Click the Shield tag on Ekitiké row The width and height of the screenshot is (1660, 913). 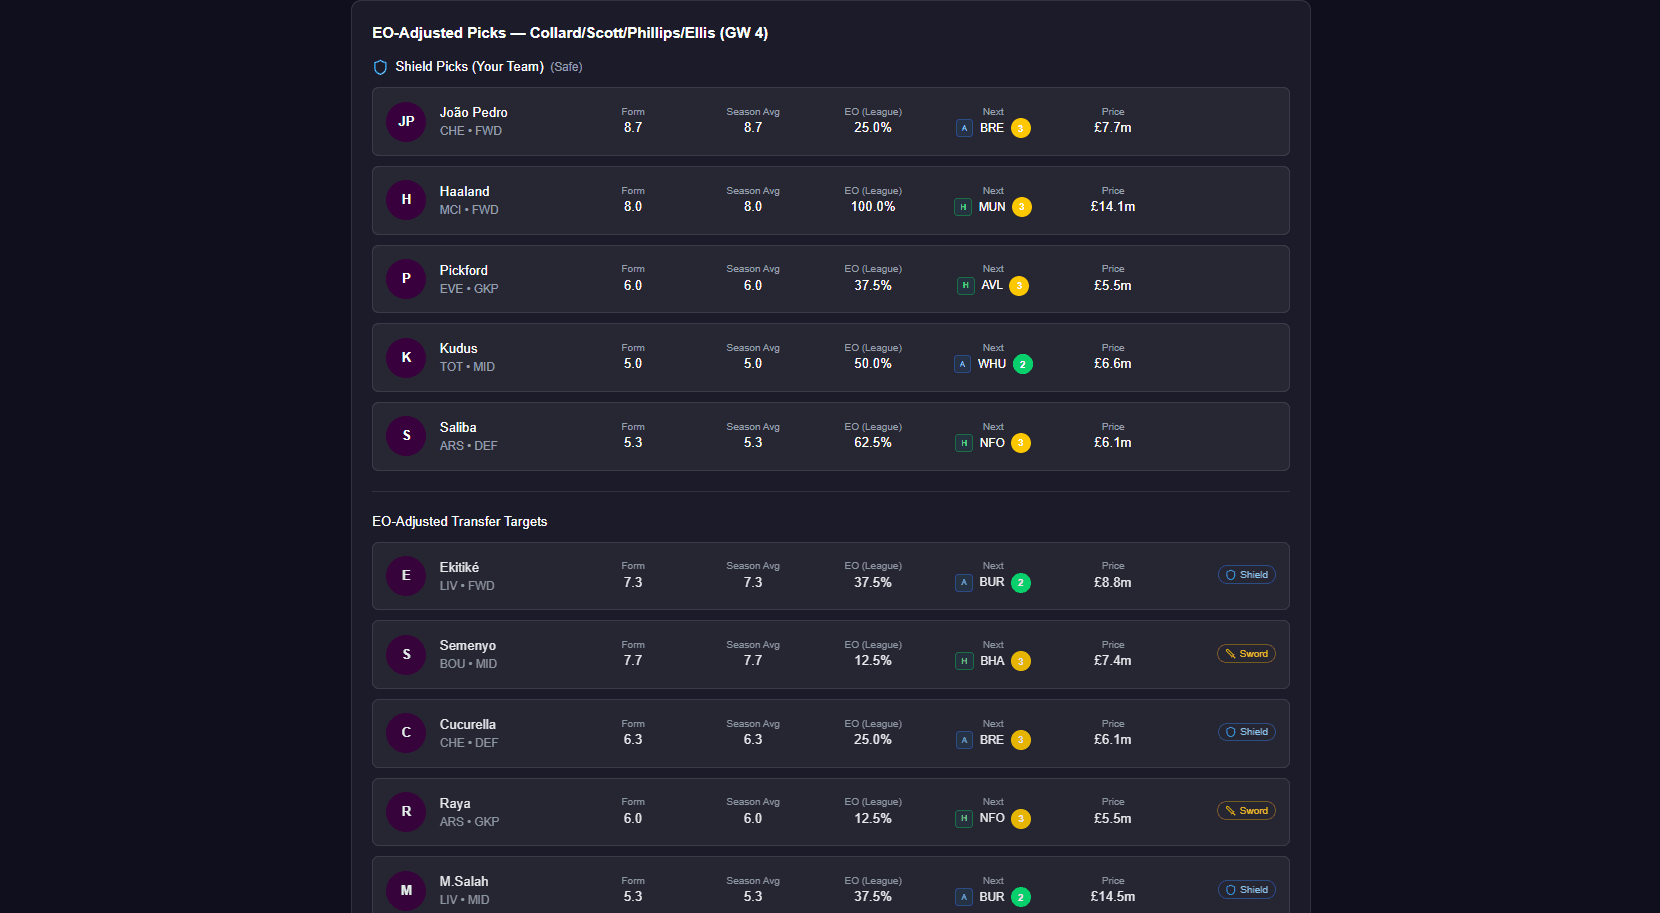(x=1246, y=575)
